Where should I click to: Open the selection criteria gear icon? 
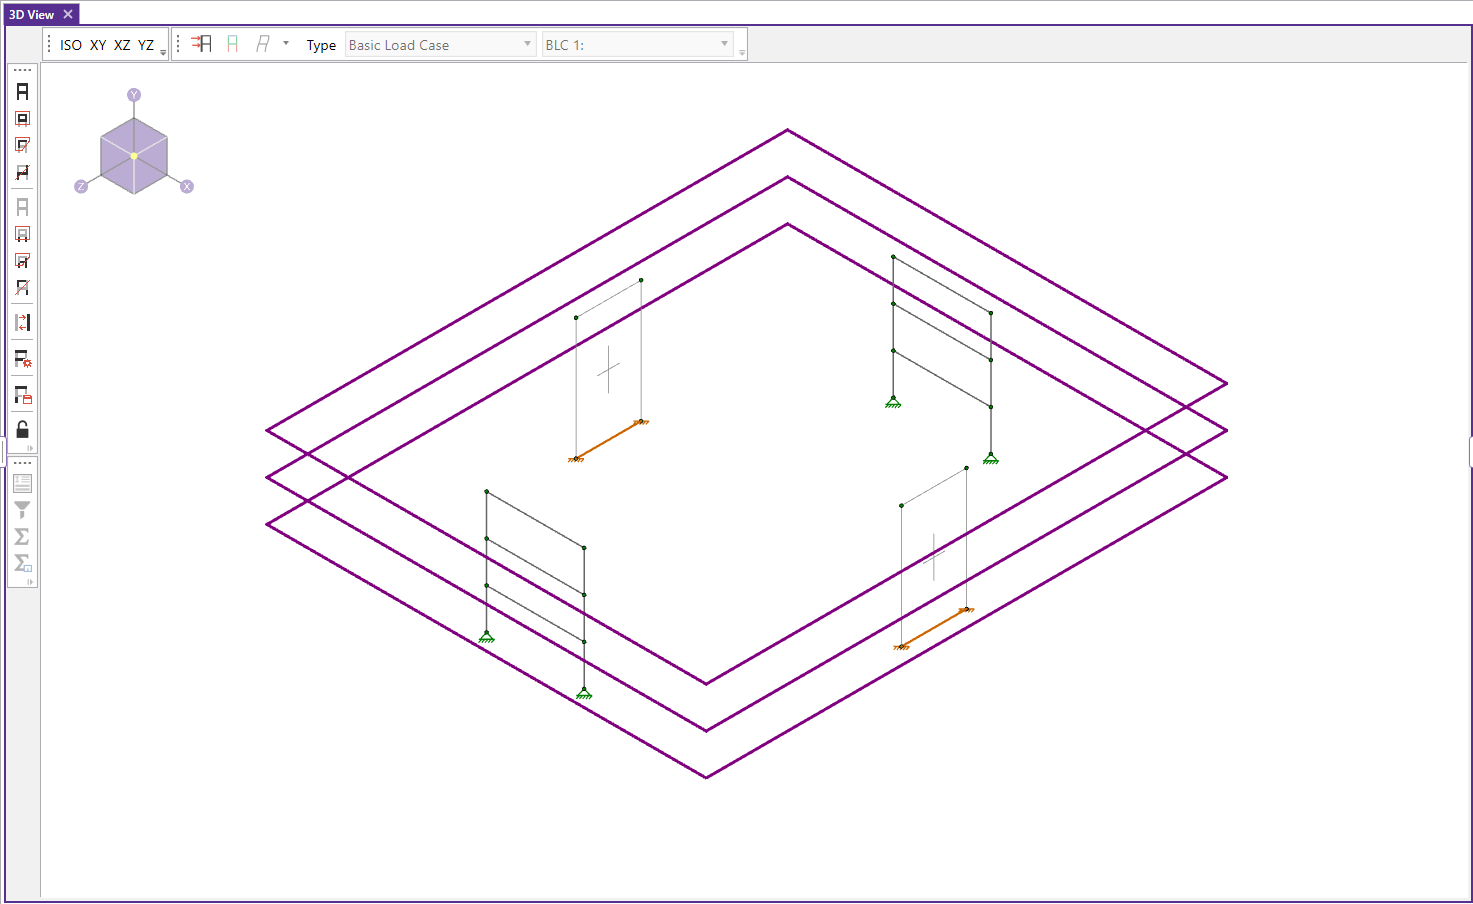point(22,359)
